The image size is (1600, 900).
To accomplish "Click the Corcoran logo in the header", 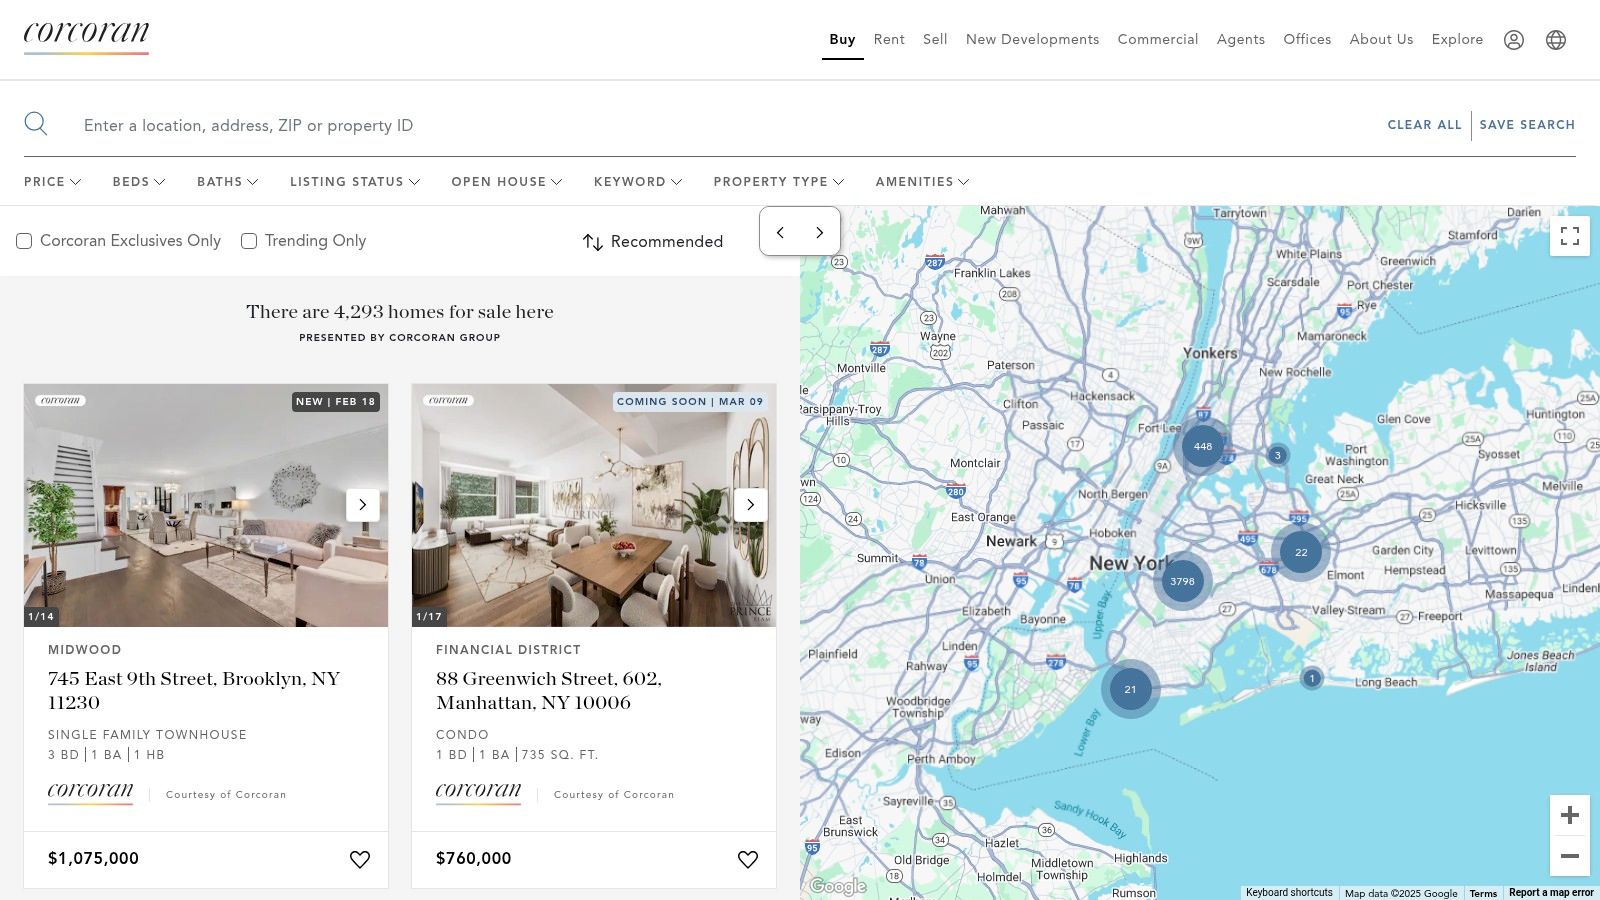I will [87, 38].
